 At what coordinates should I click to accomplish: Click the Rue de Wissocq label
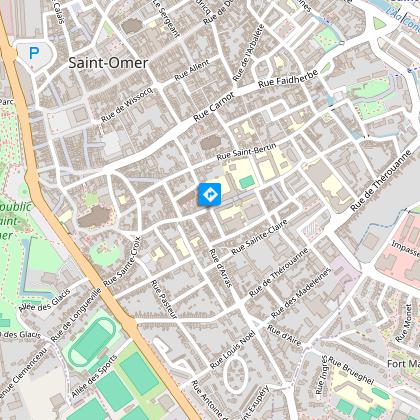(127, 104)
